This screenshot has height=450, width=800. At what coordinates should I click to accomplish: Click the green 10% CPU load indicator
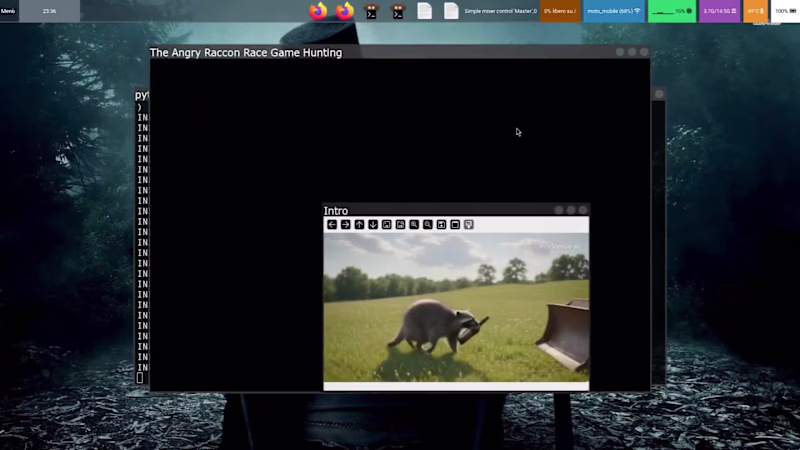(672, 11)
